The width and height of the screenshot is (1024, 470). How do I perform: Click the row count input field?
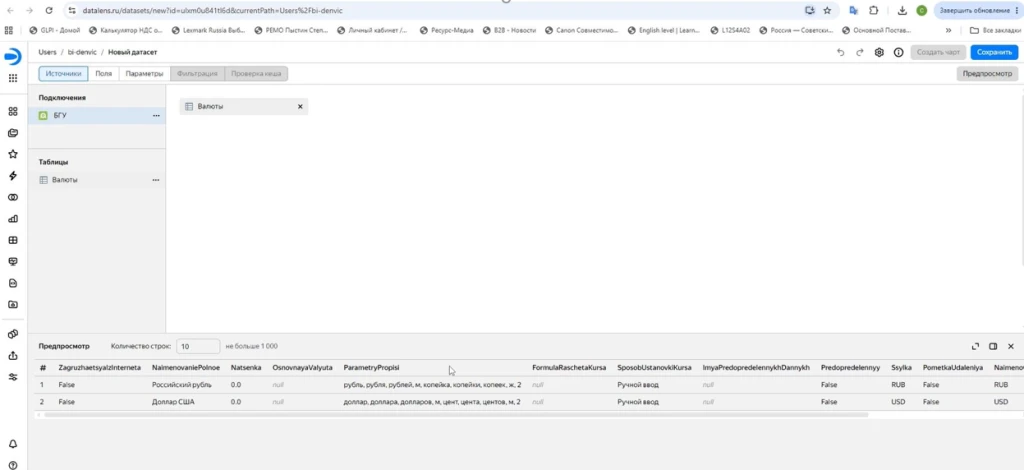click(x=198, y=347)
